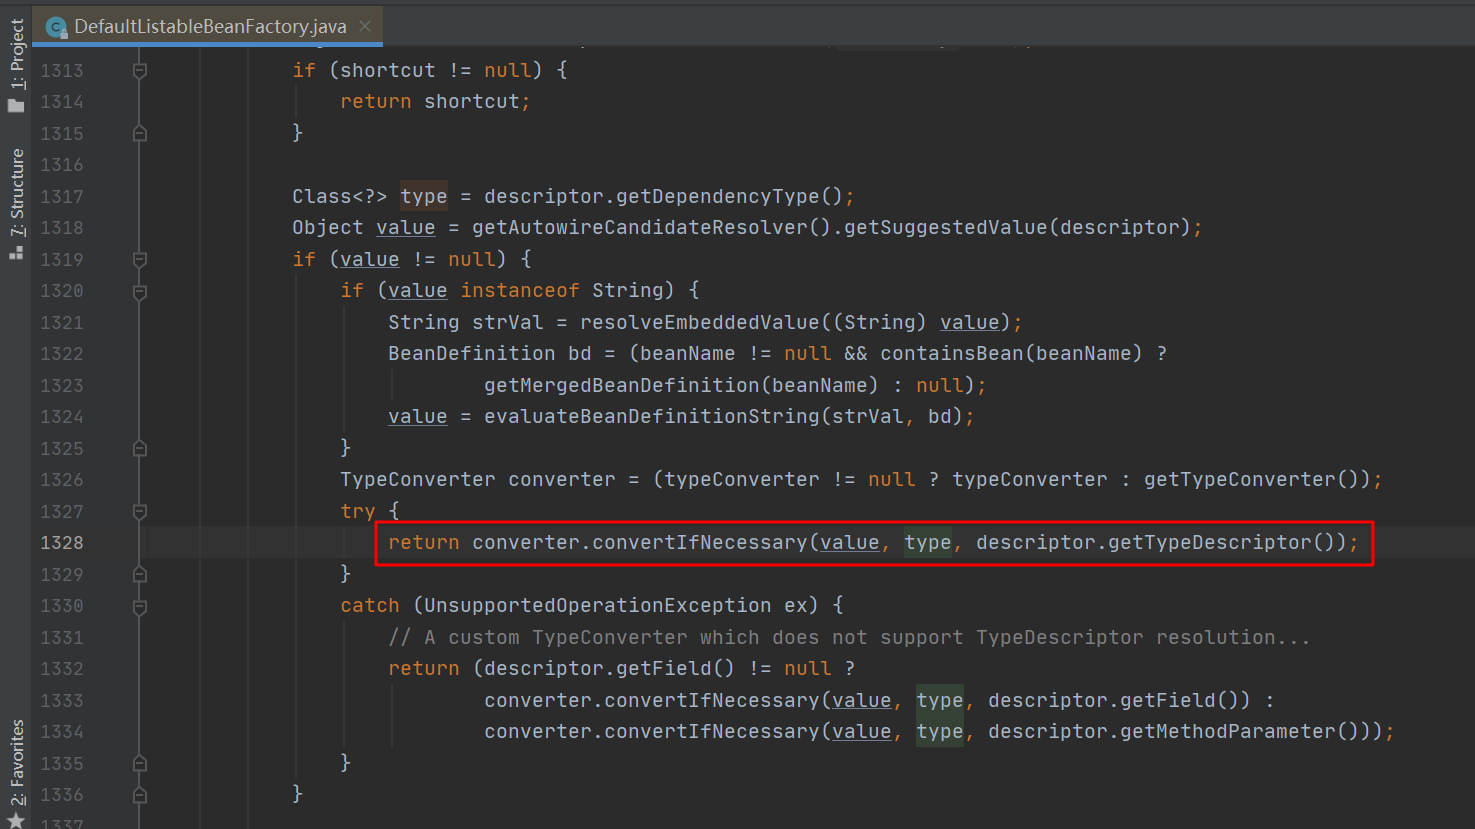Click convertIfNecessary on line 1333
This screenshot has width=1475, height=829.
tap(712, 700)
